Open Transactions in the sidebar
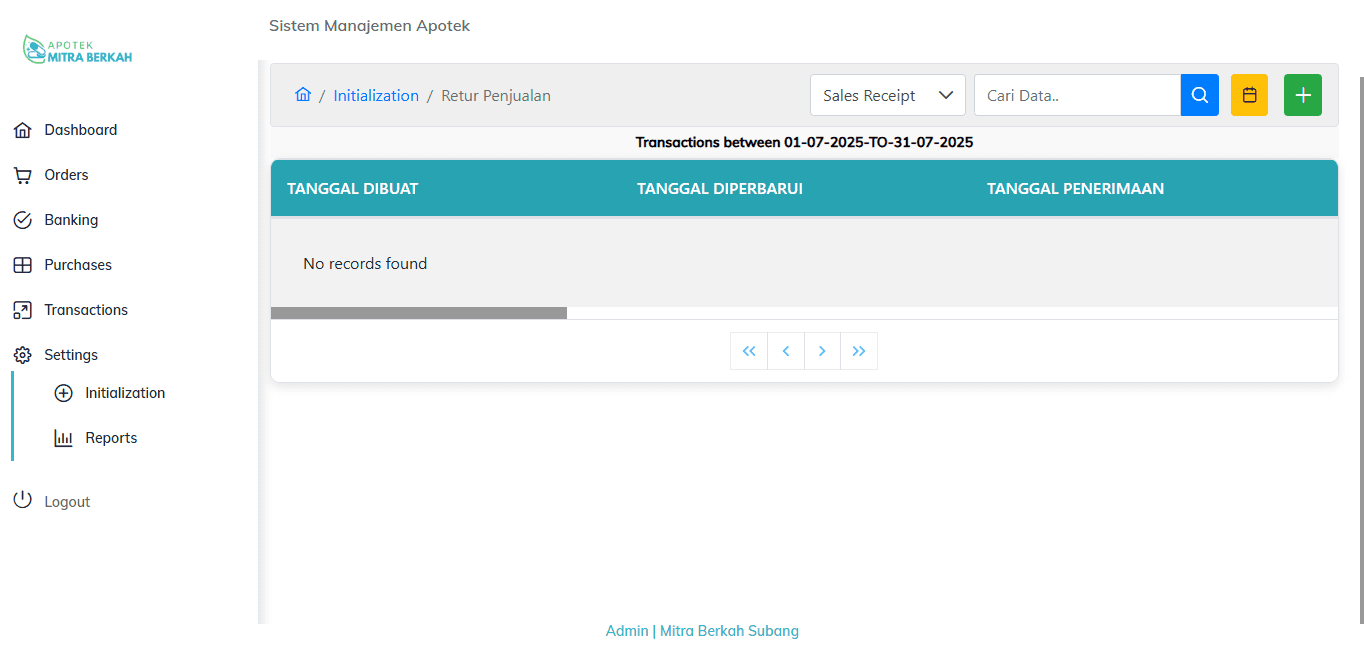Image resolution: width=1364 pixels, height=645 pixels. tap(86, 310)
